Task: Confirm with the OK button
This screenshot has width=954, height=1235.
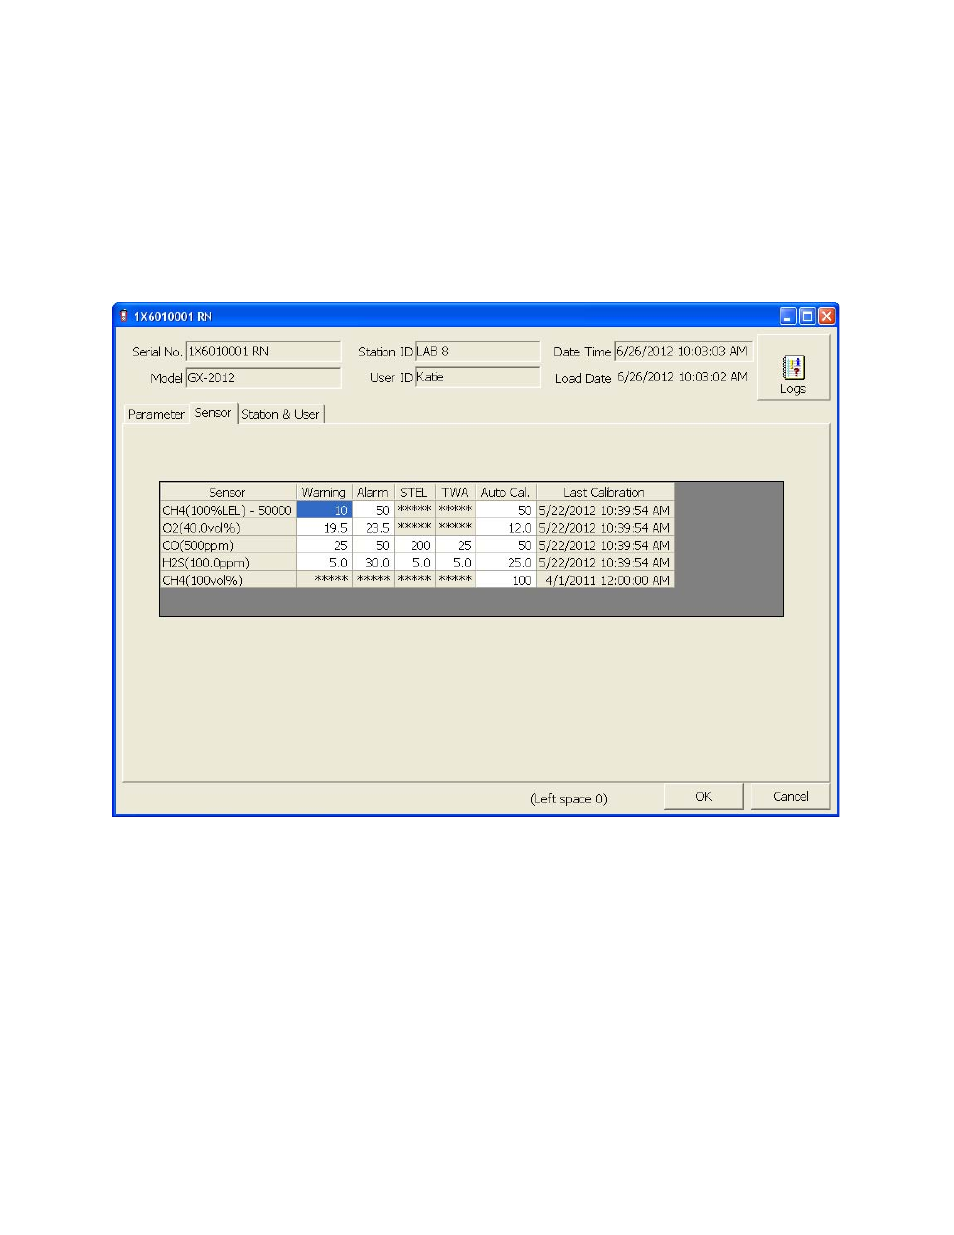Action: pos(703,797)
